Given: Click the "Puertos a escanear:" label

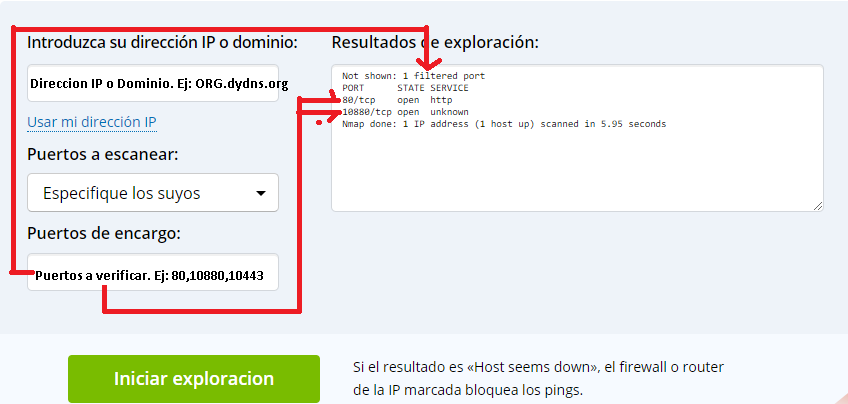Looking at the screenshot, I should pos(103,154).
